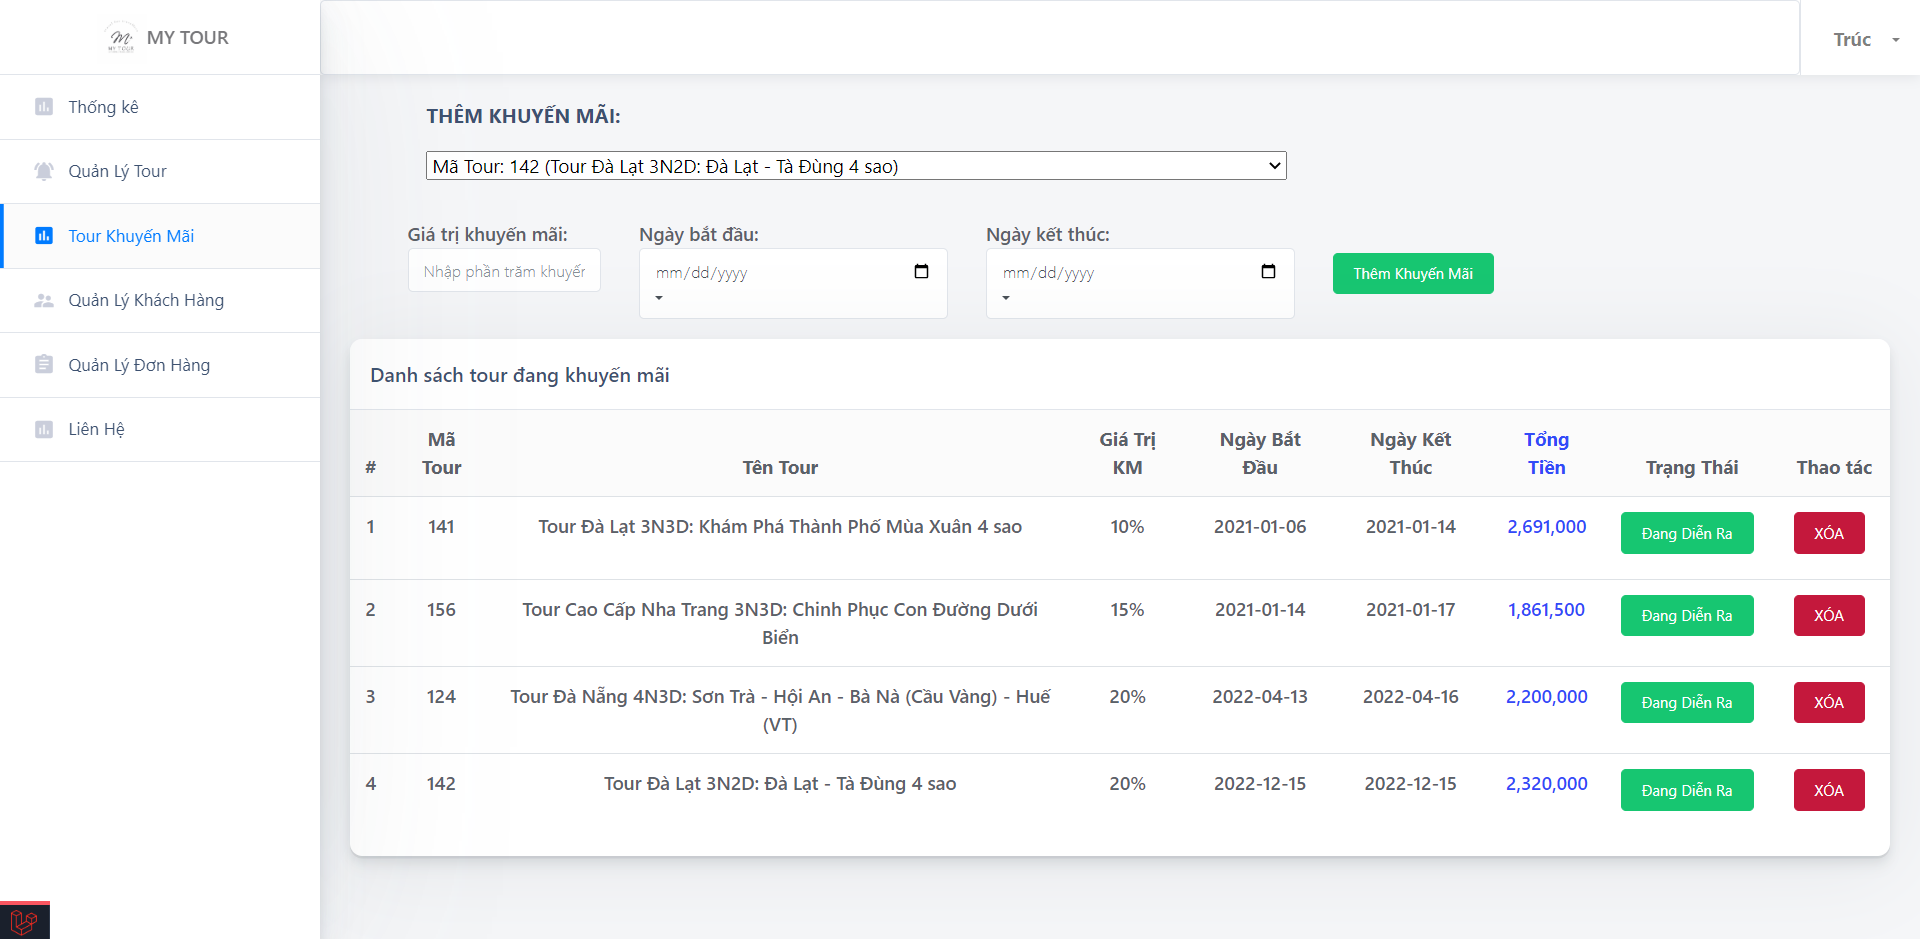The image size is (1920, 939).
Task: Click the Ngày kết thúc date field
Action: tap(1140, 283)
